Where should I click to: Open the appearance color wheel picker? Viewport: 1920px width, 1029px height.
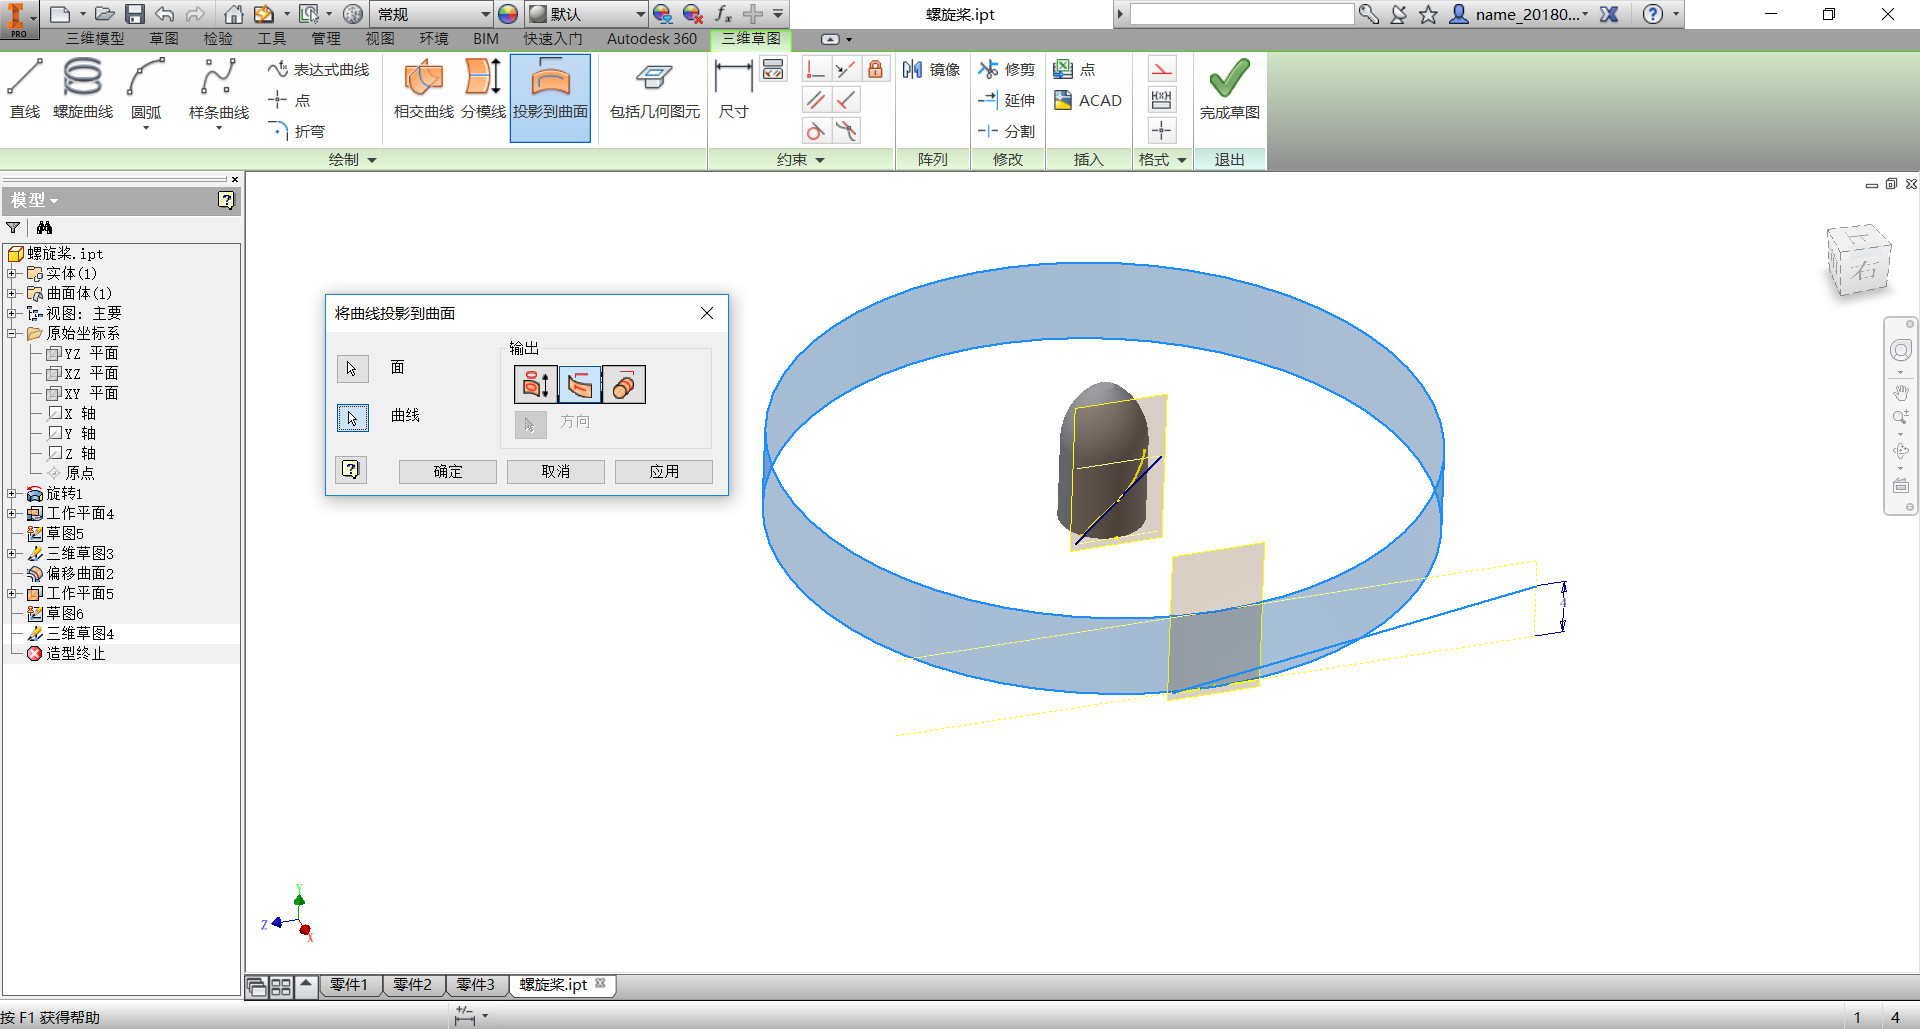tap(508, 14)
